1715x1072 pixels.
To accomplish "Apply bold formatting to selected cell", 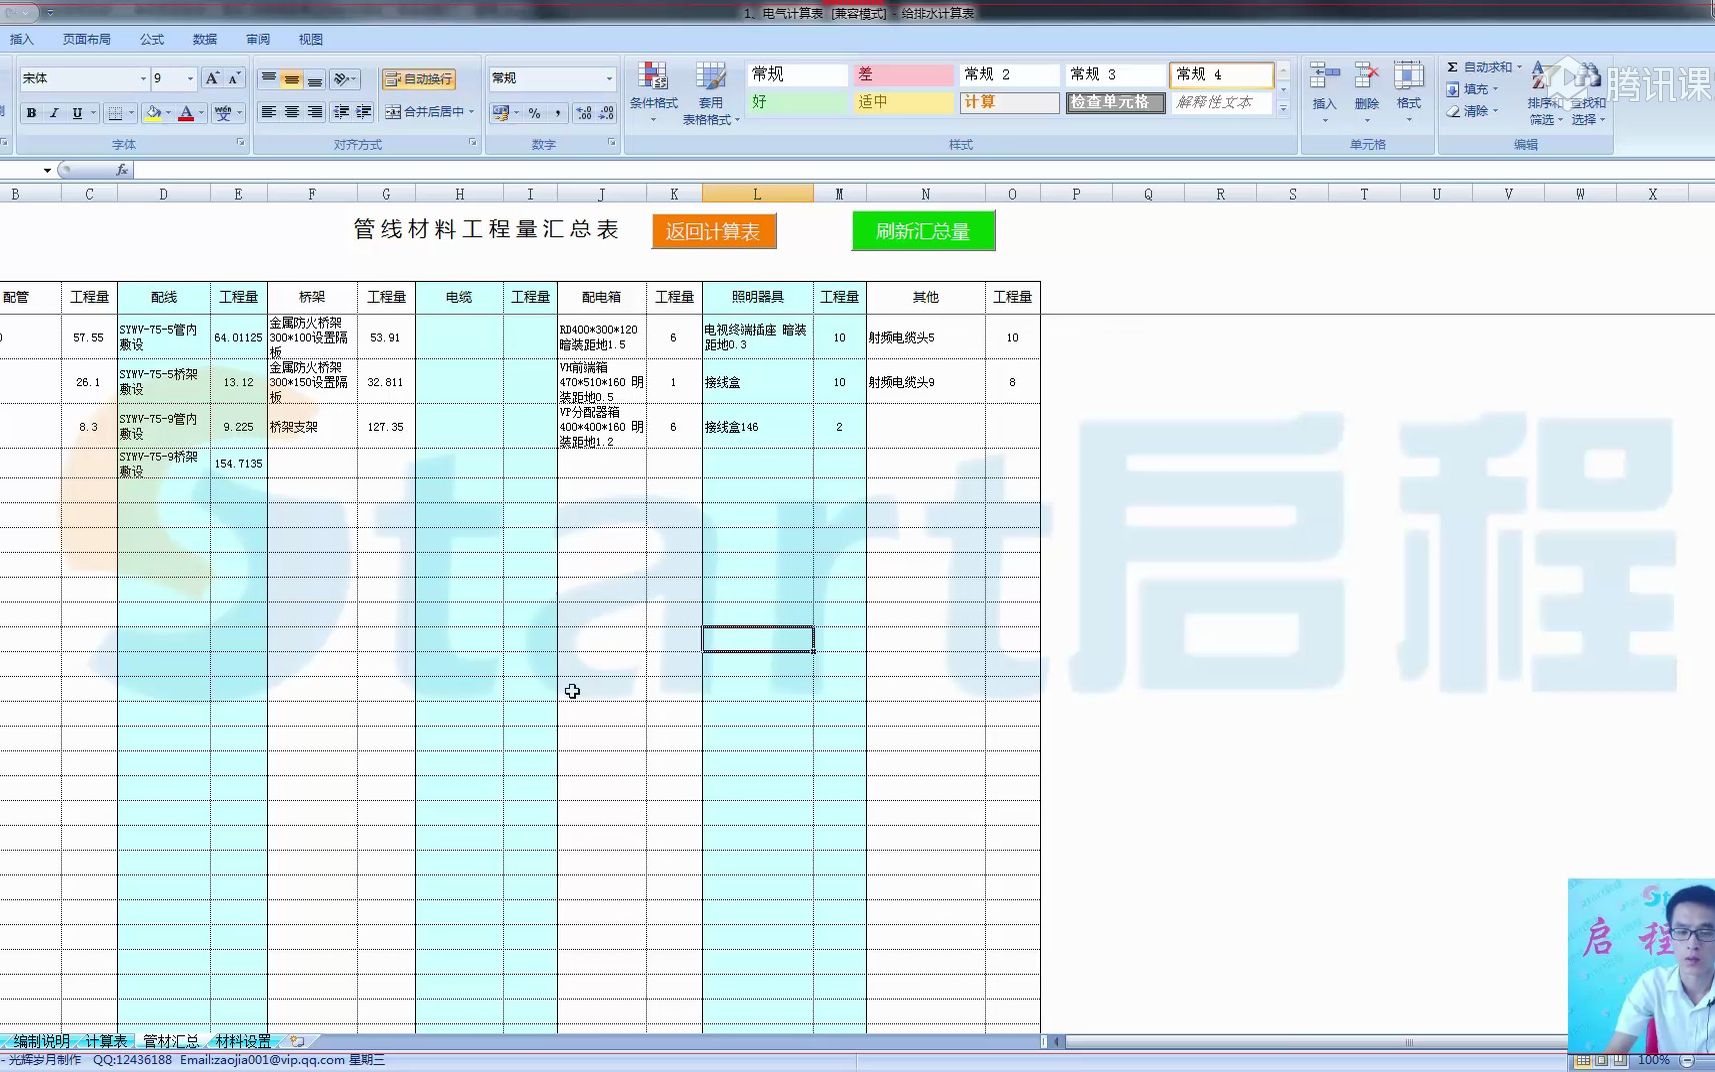I will (32, 113).
